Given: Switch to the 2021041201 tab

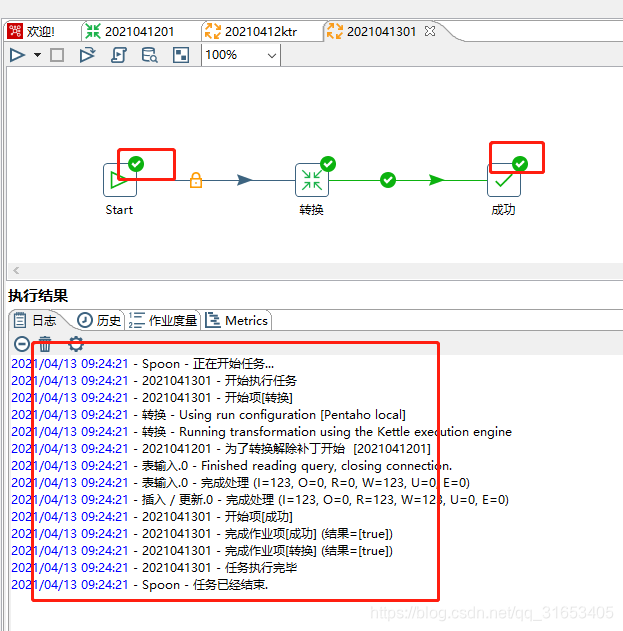Looking at the screenshot, I should pyautogui.click(x=140, y=31).
